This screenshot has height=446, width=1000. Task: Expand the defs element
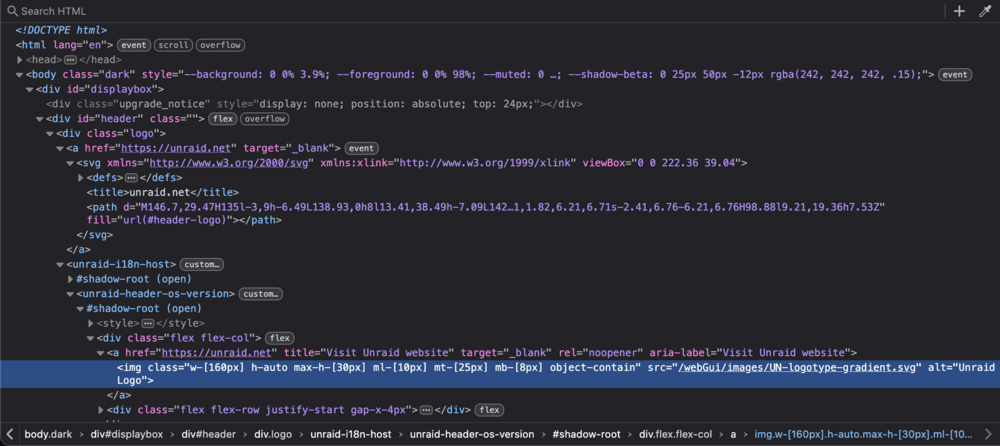(x=80, y=177)
